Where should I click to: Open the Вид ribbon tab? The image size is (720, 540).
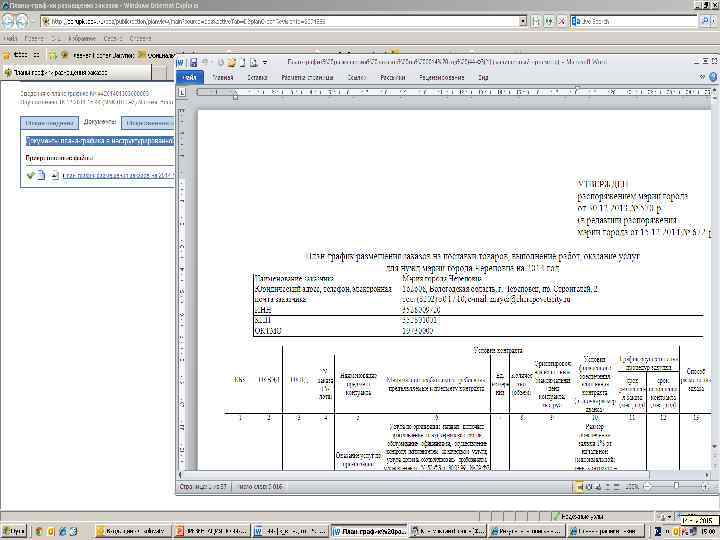(483, 78)
